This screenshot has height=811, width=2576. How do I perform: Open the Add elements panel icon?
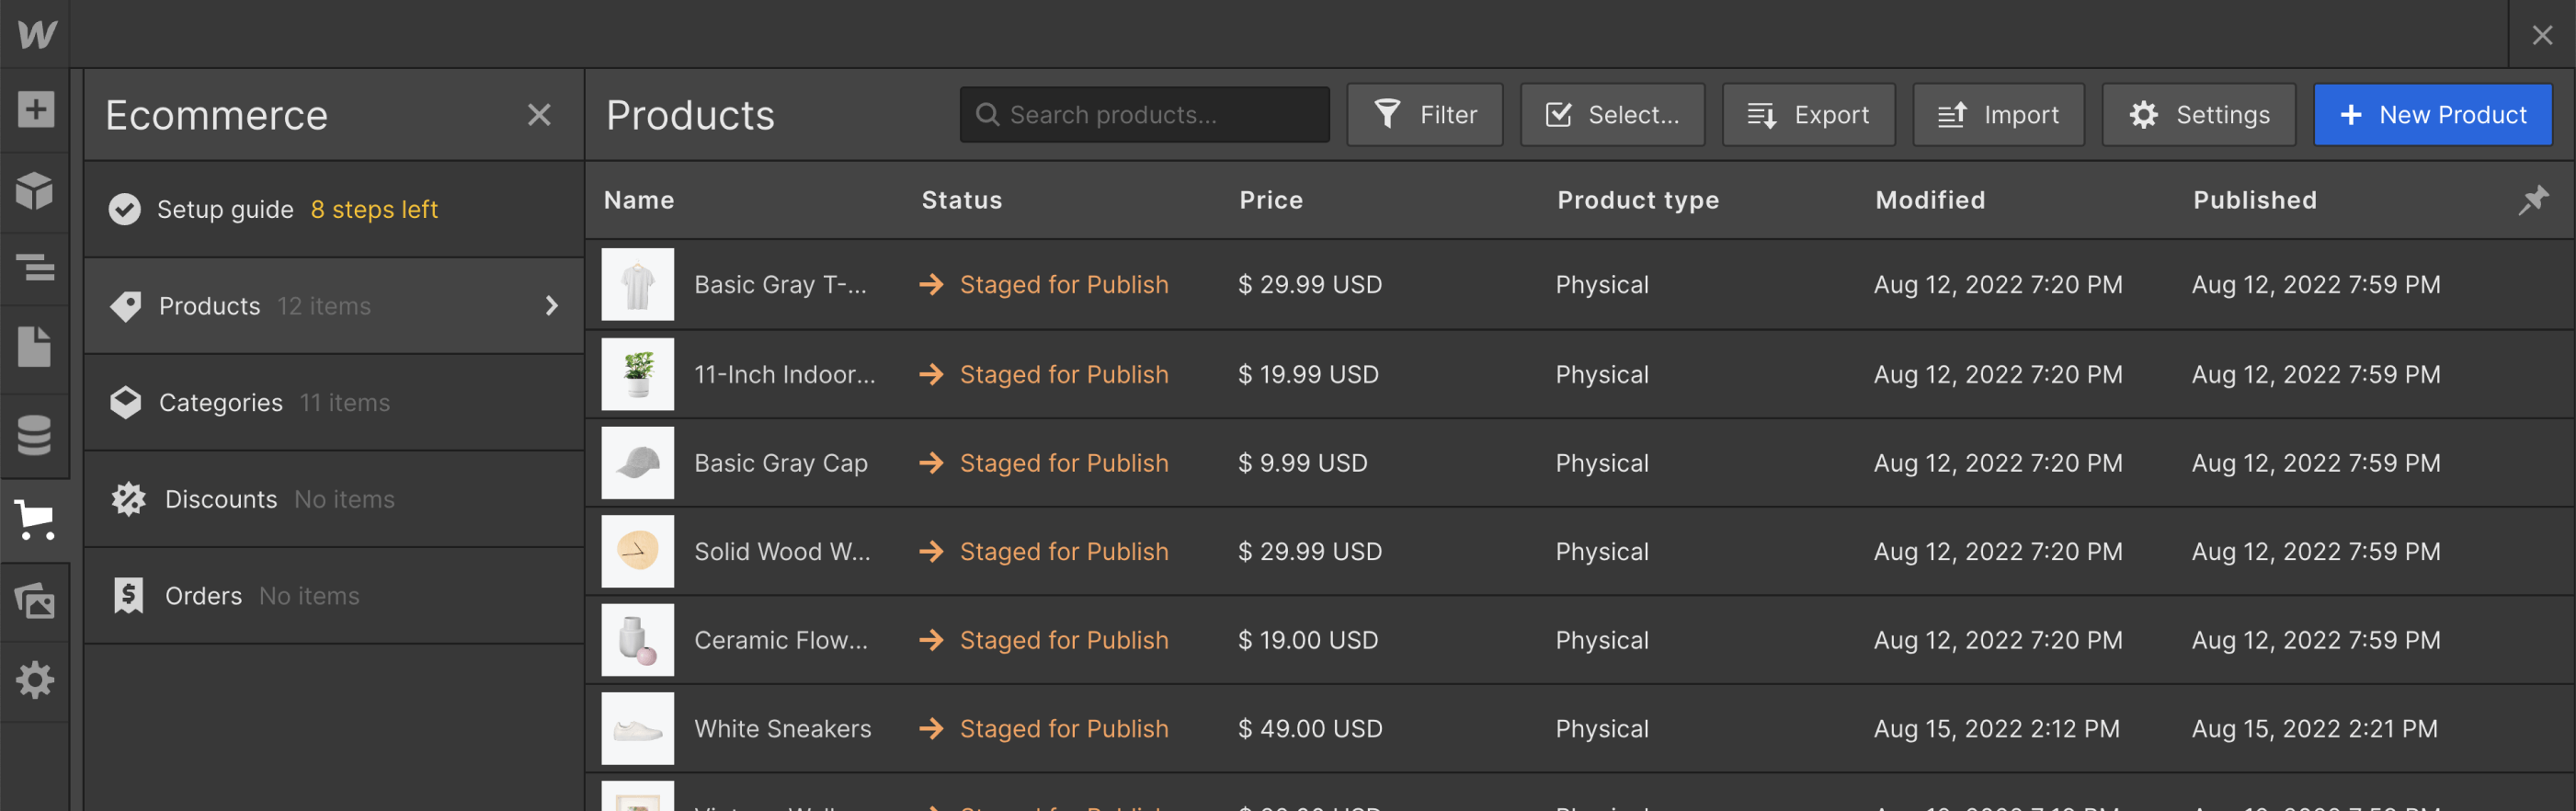[35, 109]
